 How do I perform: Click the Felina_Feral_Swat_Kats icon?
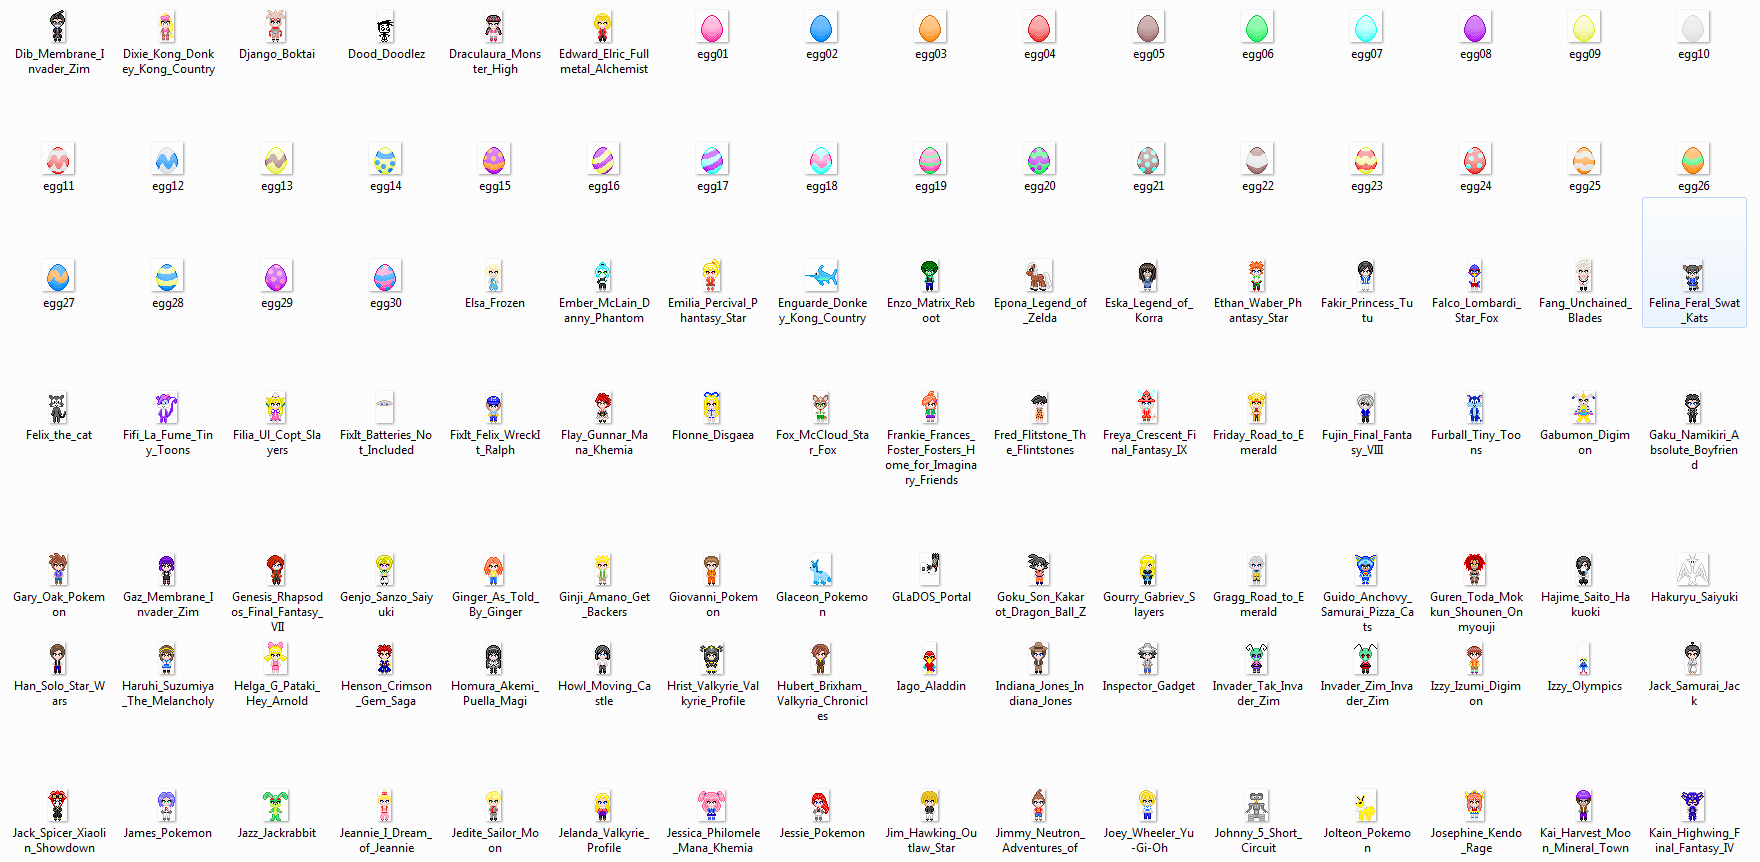pos(1693,276)
